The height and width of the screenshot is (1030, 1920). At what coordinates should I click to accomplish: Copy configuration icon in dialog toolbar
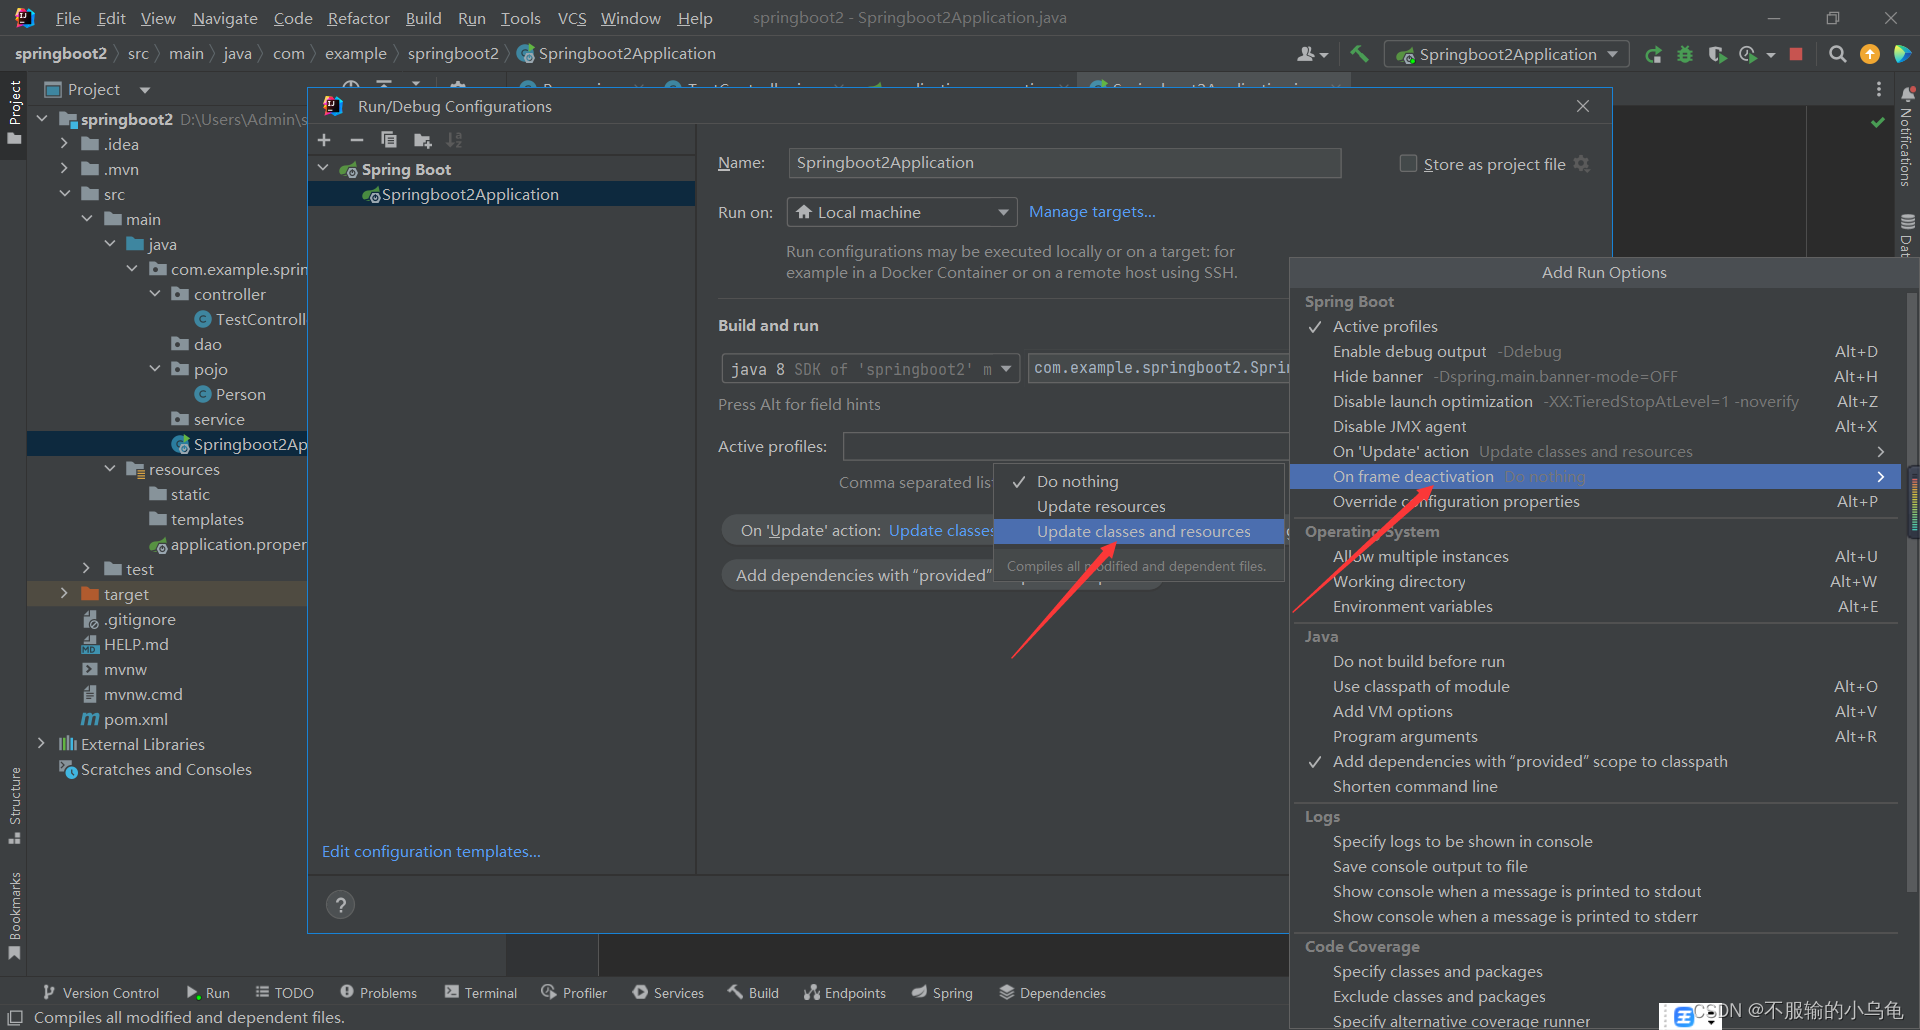(389, 140)
